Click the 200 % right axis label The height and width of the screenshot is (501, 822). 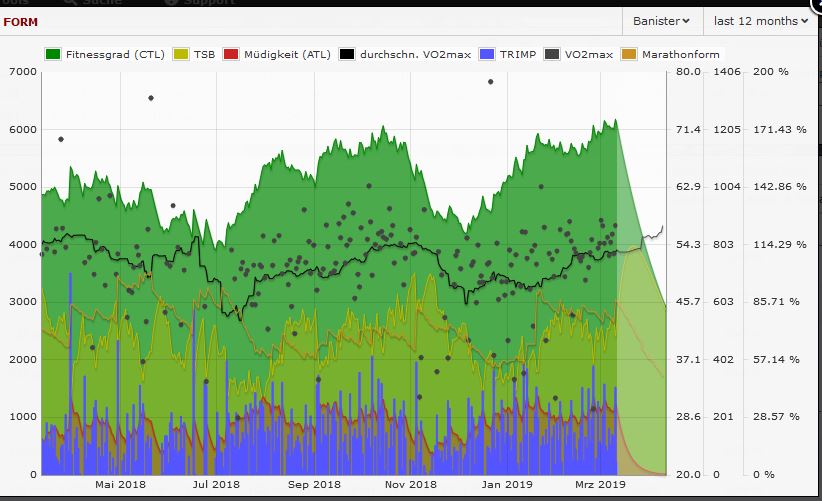pos(770,72)
